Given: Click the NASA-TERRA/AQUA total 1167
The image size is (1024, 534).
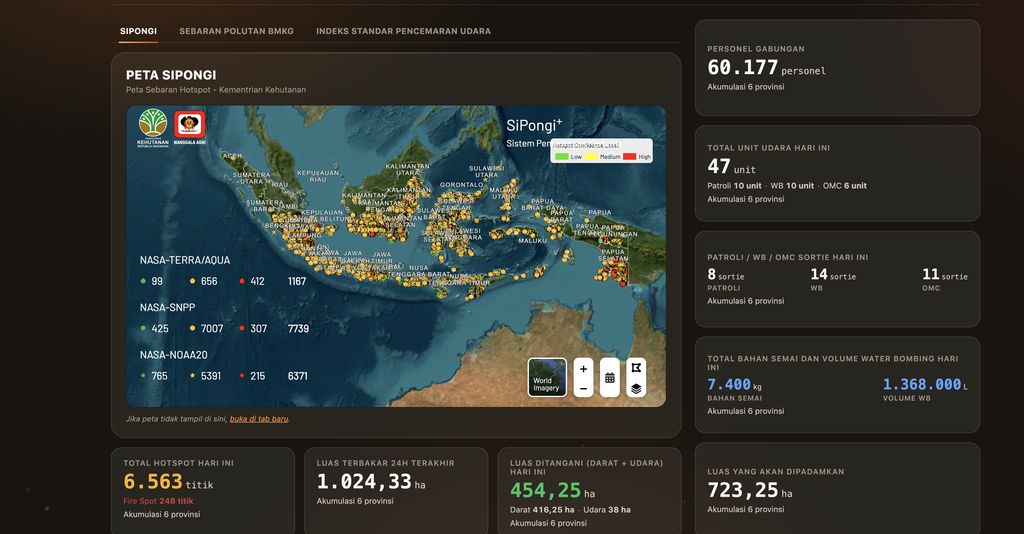Looking at the screenshot, I should (297, 281).
